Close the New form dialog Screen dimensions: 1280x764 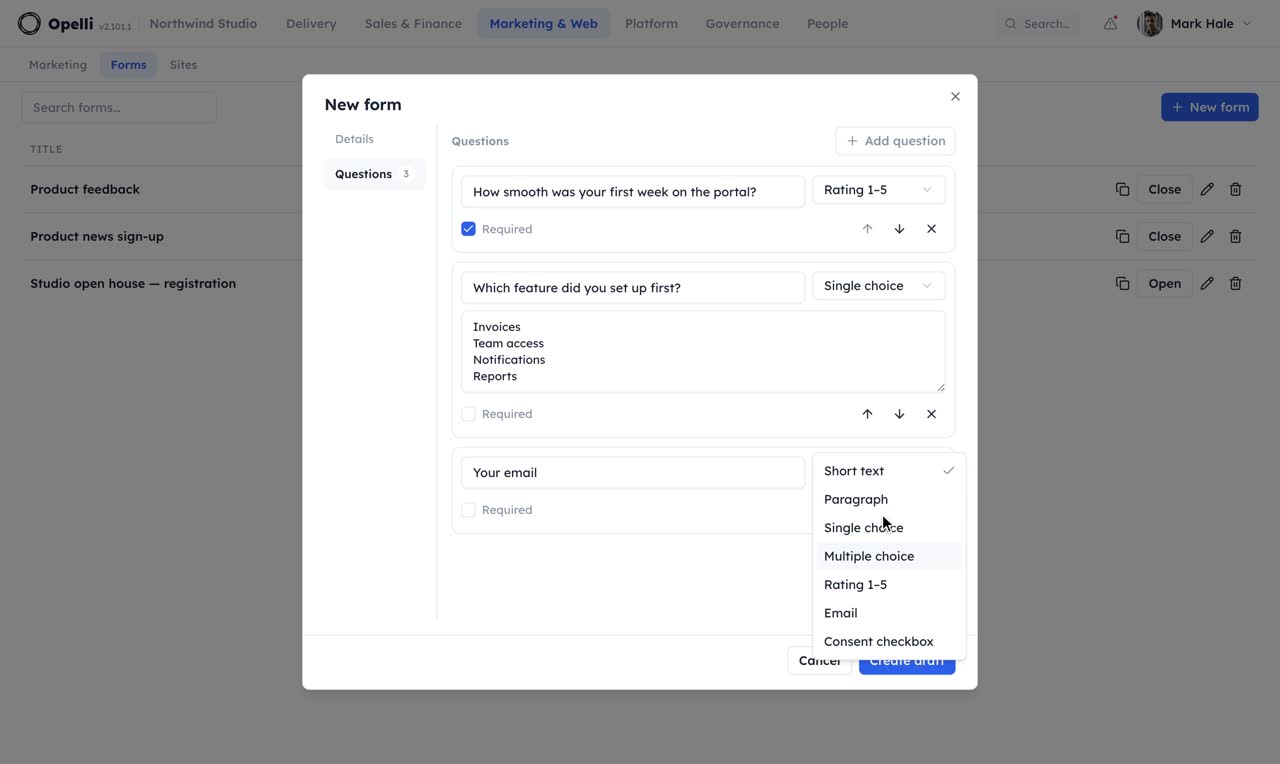[x=955, y=96]
